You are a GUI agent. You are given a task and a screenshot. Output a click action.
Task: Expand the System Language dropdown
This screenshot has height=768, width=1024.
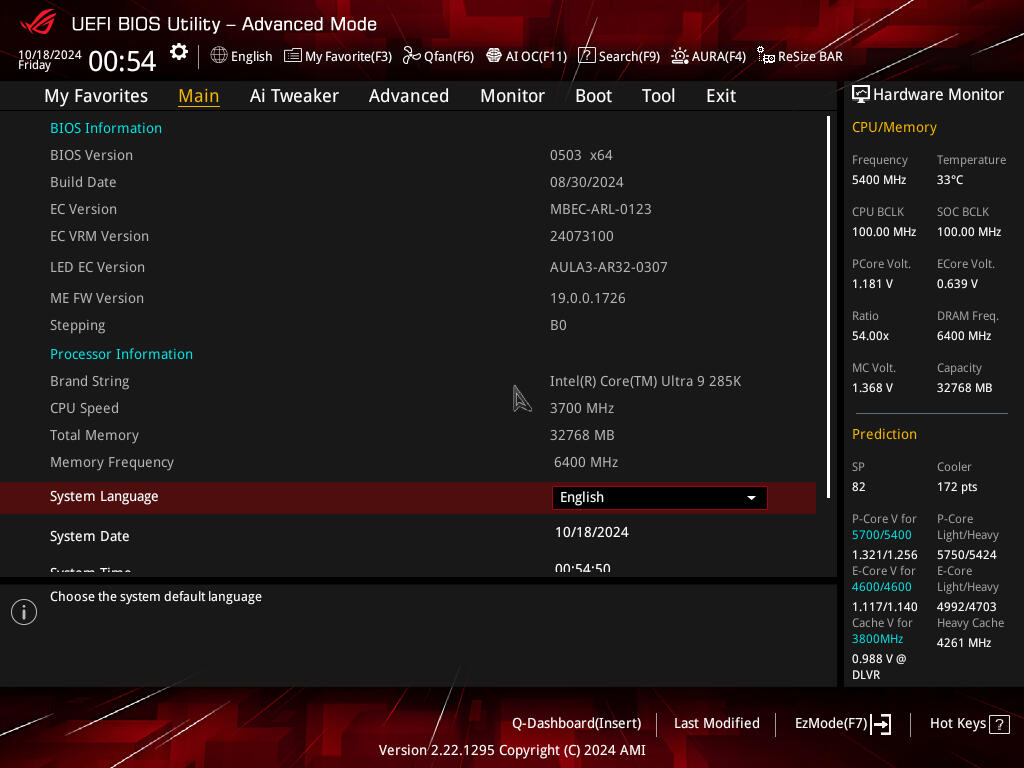(660, 498)
